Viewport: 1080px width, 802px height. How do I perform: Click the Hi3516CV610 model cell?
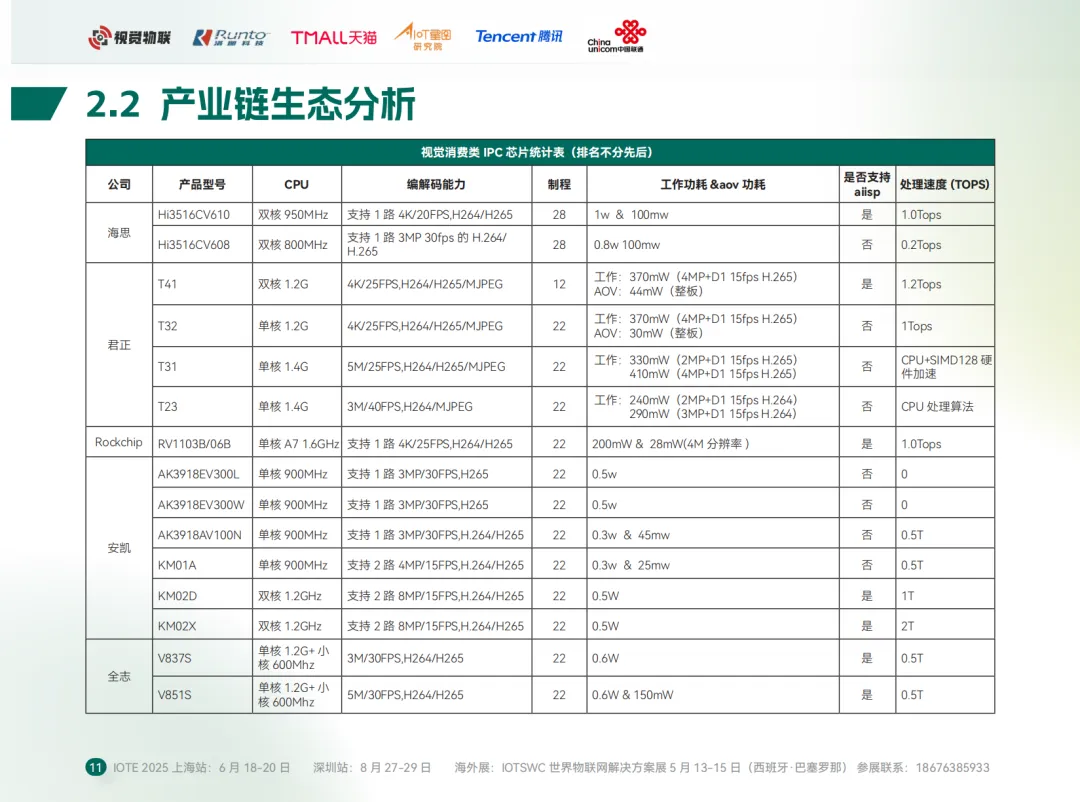pyautogui.click(x=202, y=214)
